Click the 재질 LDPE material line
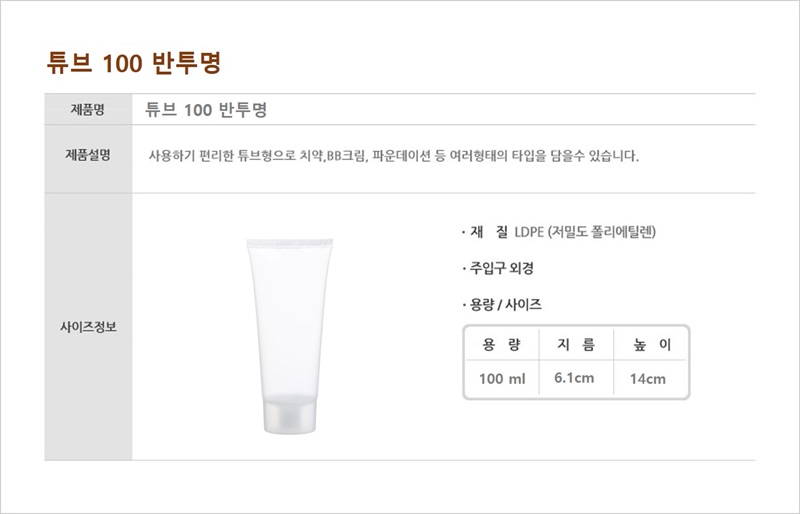 (x=559, y=233)
